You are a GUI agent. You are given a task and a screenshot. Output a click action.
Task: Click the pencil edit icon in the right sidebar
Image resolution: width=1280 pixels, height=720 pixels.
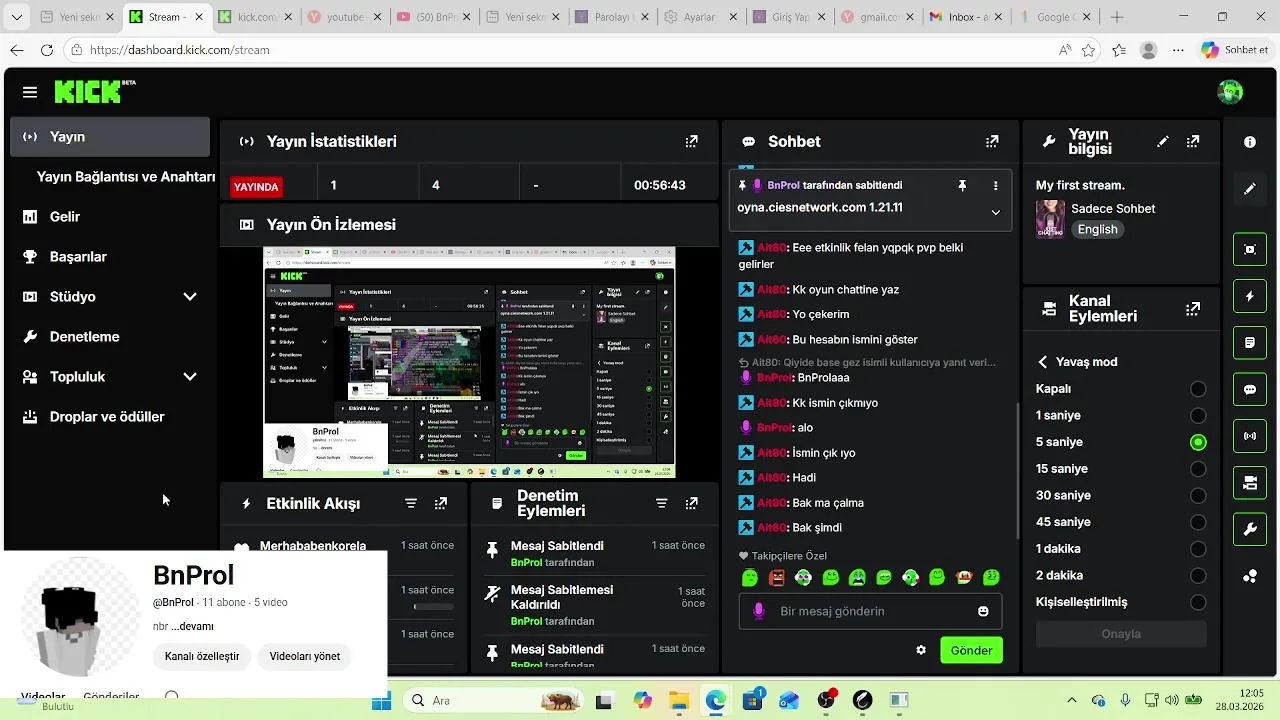tap(1250, 188)
